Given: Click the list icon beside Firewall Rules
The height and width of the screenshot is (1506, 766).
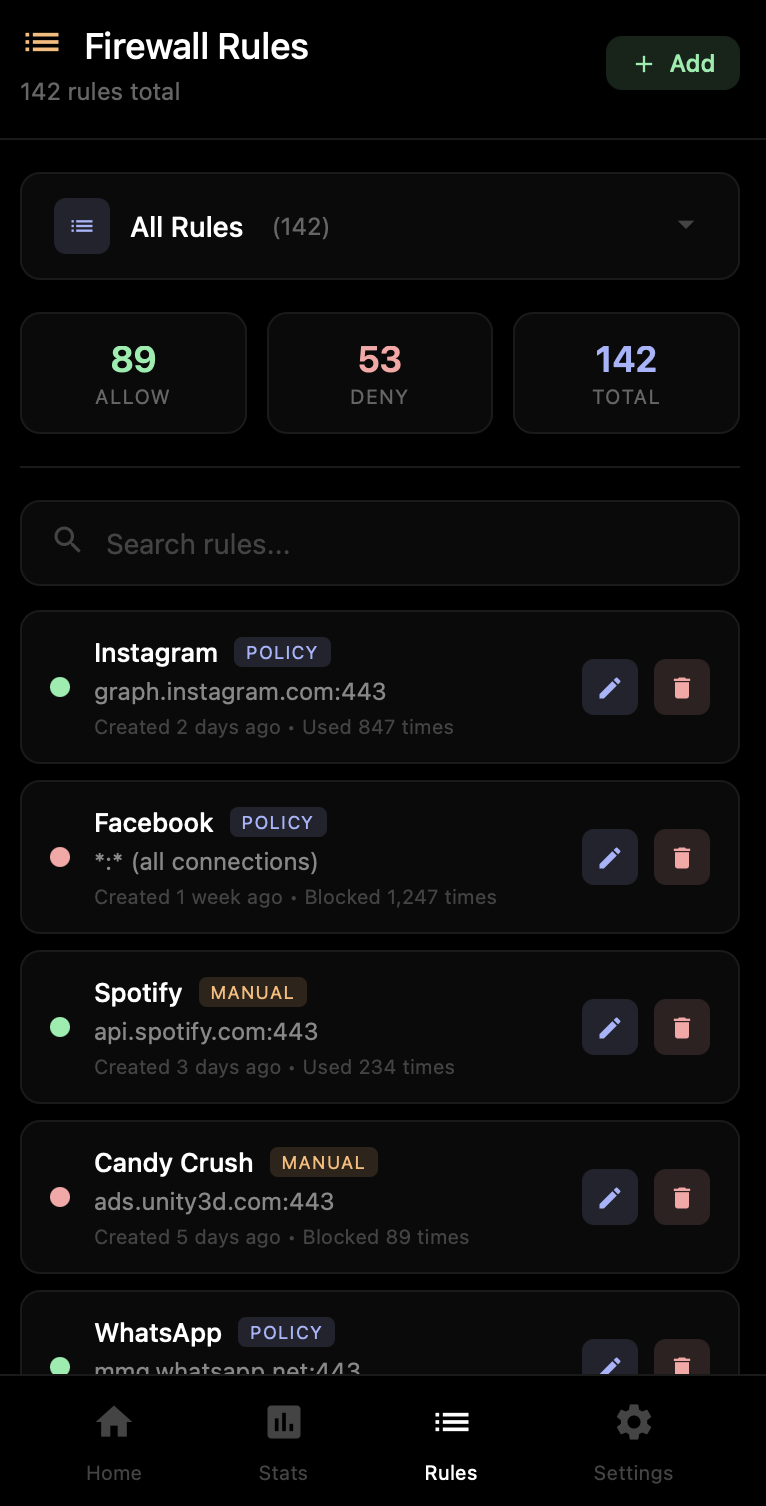Looking at the screenshot, I should (x=42, y=43).
